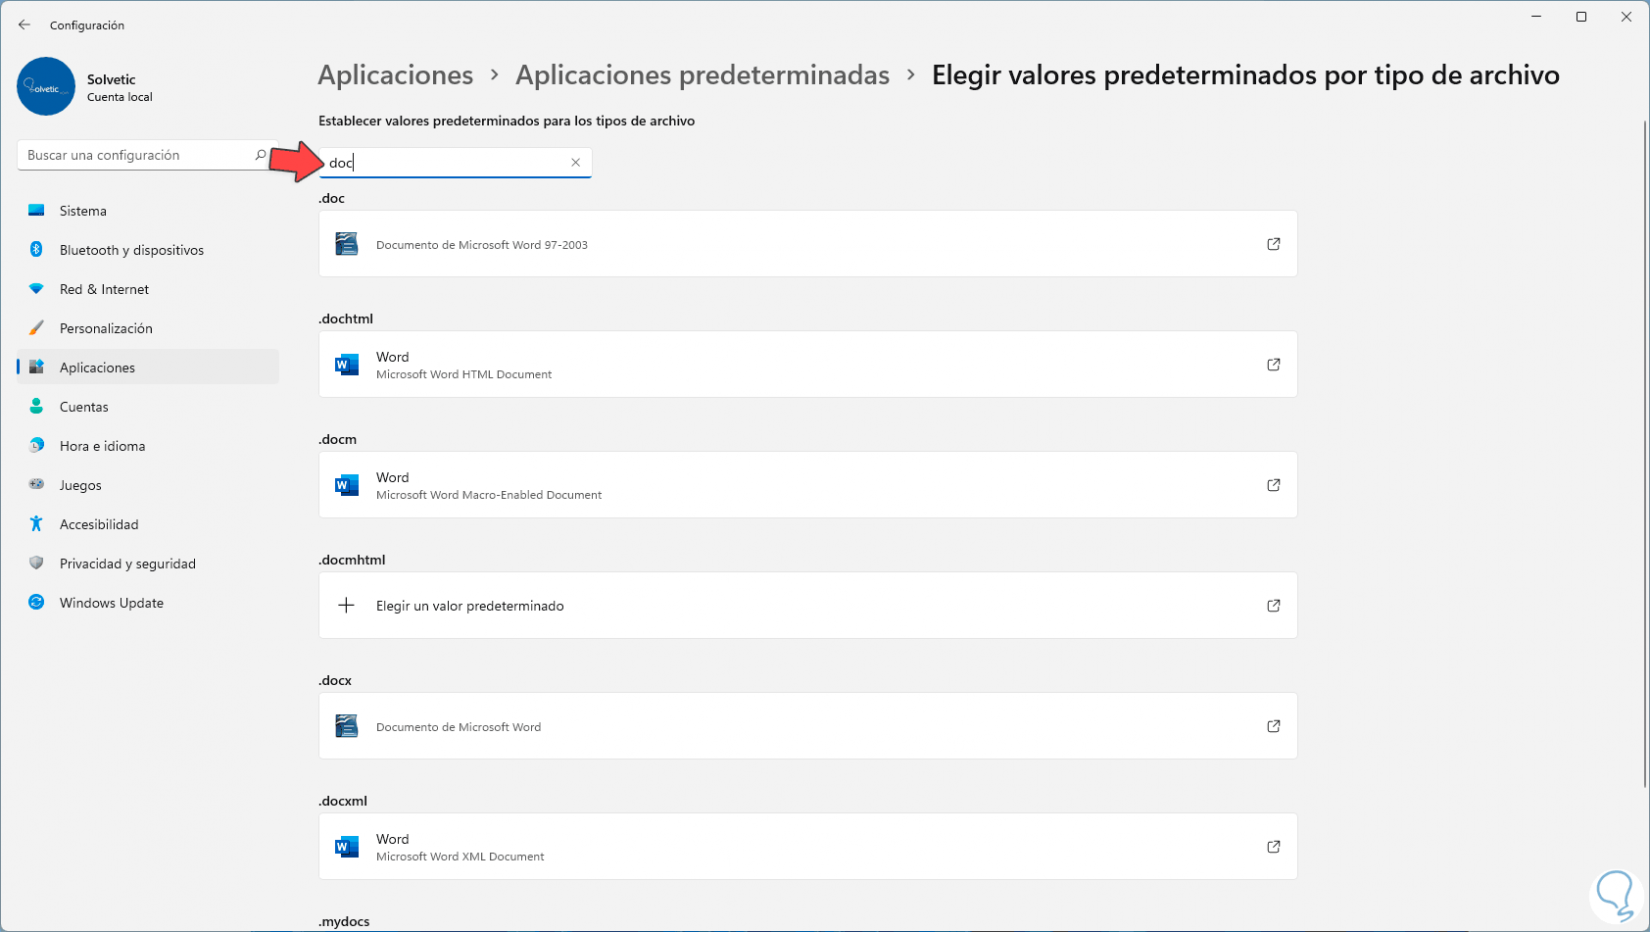Click the file icon in the .doc row
Image resolution: width=1650 pixels, height=932 pixels.
click(x=346, y=244)
